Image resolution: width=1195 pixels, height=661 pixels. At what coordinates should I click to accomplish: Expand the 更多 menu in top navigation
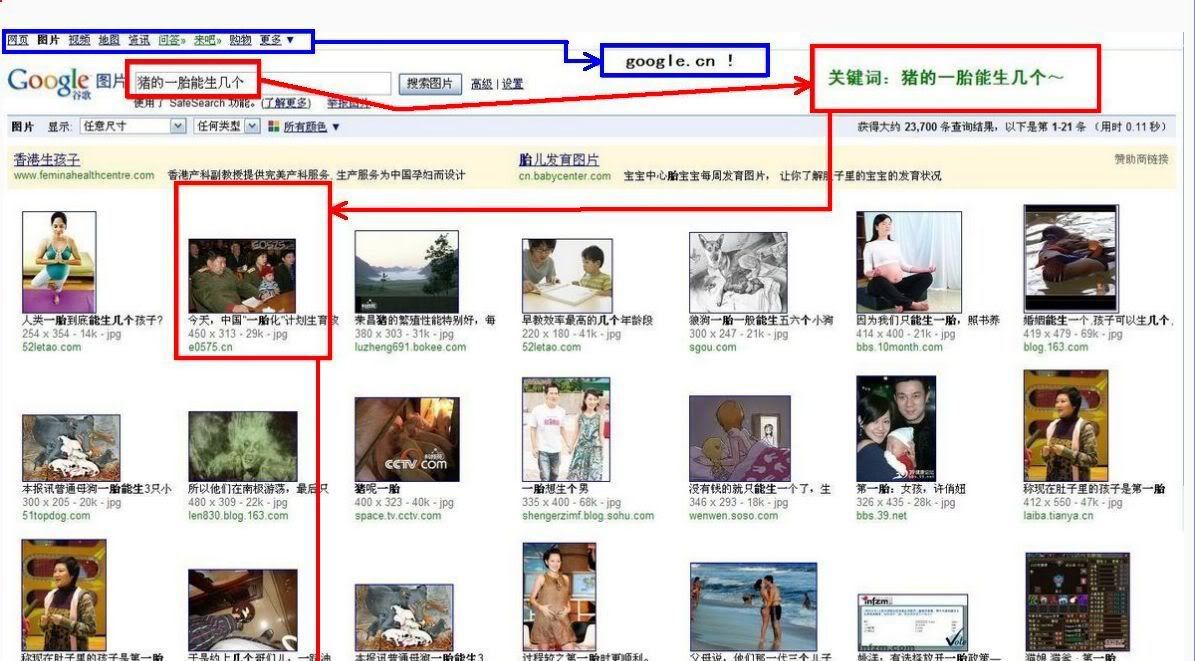coord(277,41)
